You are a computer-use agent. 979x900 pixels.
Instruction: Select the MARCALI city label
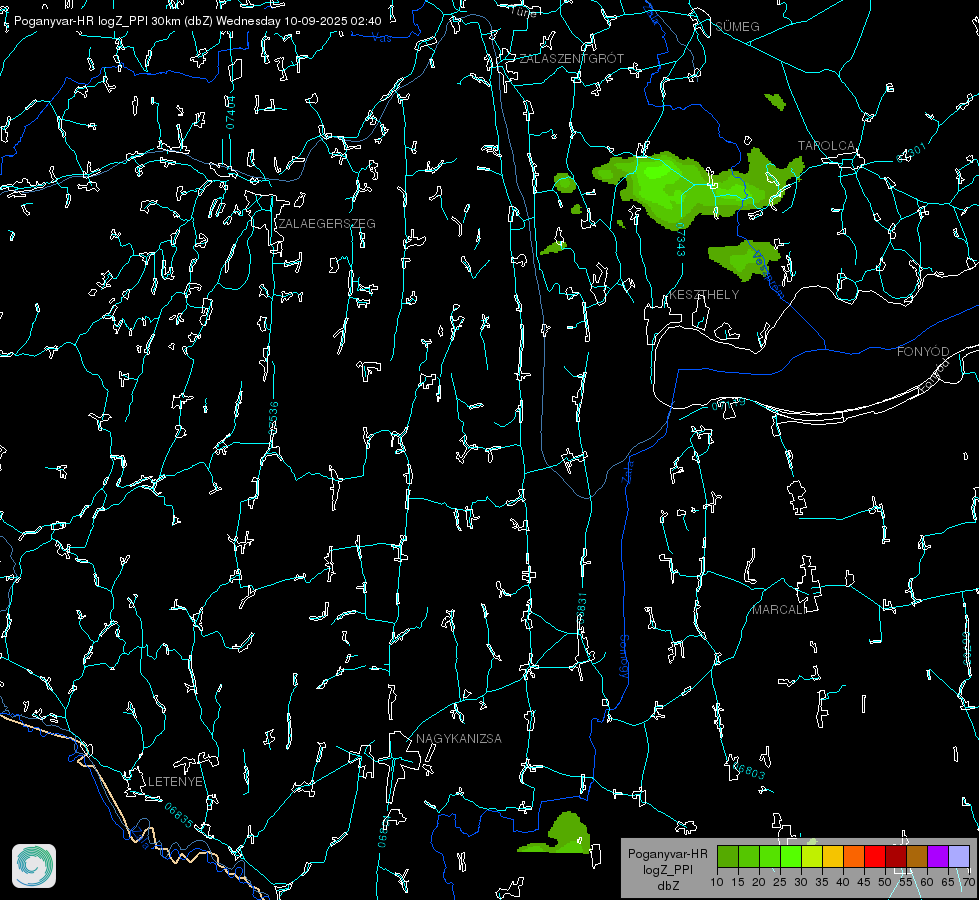click(x=779, y=610)
